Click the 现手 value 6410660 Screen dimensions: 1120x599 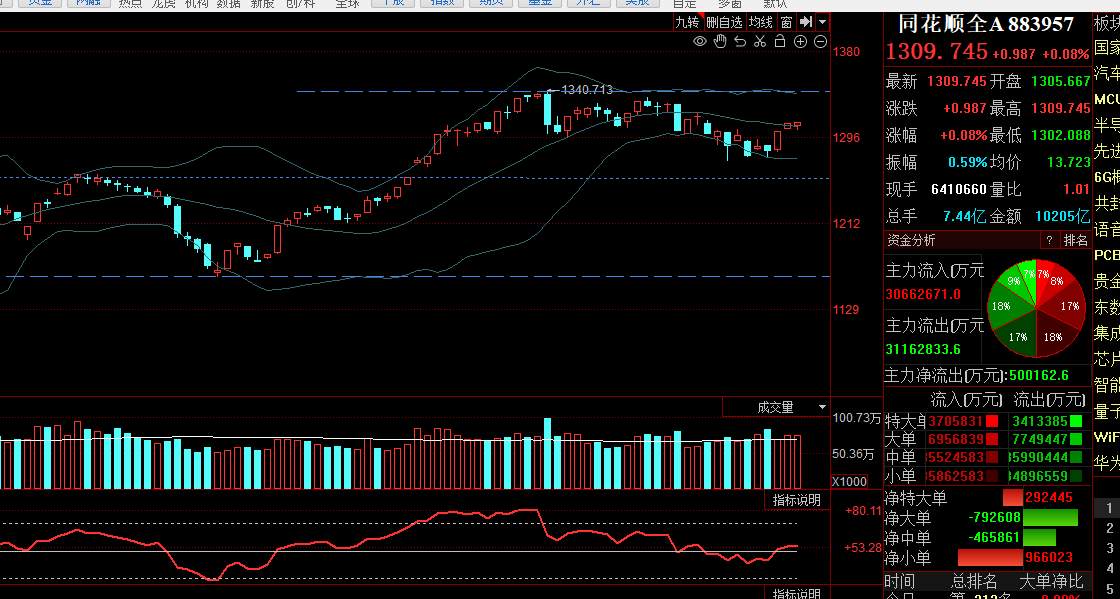pyautogui.click(x=960, y=190)
